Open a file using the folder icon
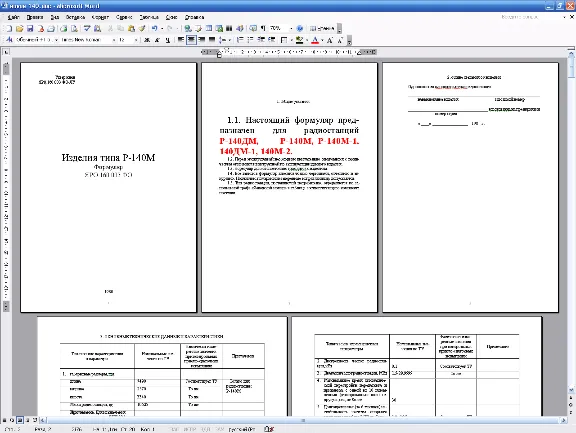Viewport: 576px width, 433px height. tap(20, 28)
